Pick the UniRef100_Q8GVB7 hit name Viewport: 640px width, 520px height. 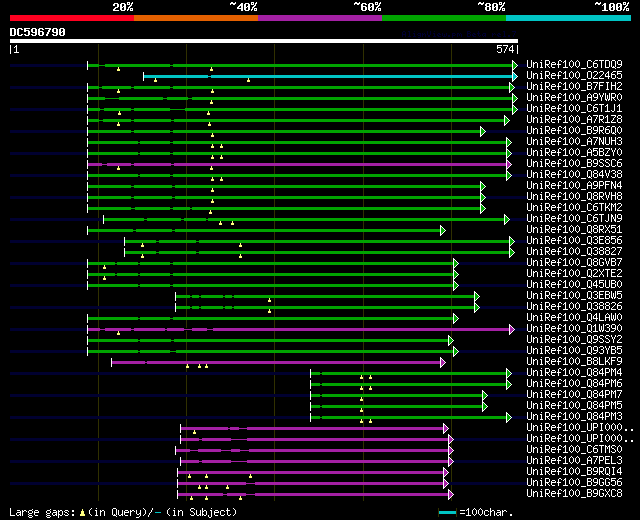coord(574,263)
